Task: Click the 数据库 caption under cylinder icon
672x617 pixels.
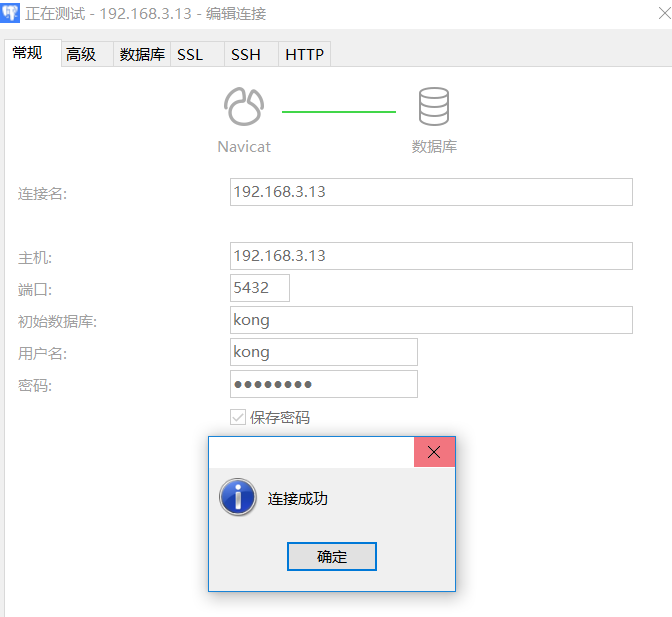Action: [x=434, y=147]
